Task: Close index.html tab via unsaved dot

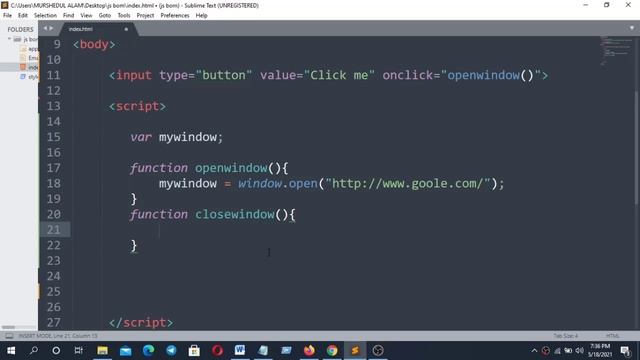Action: pos(126,29)
